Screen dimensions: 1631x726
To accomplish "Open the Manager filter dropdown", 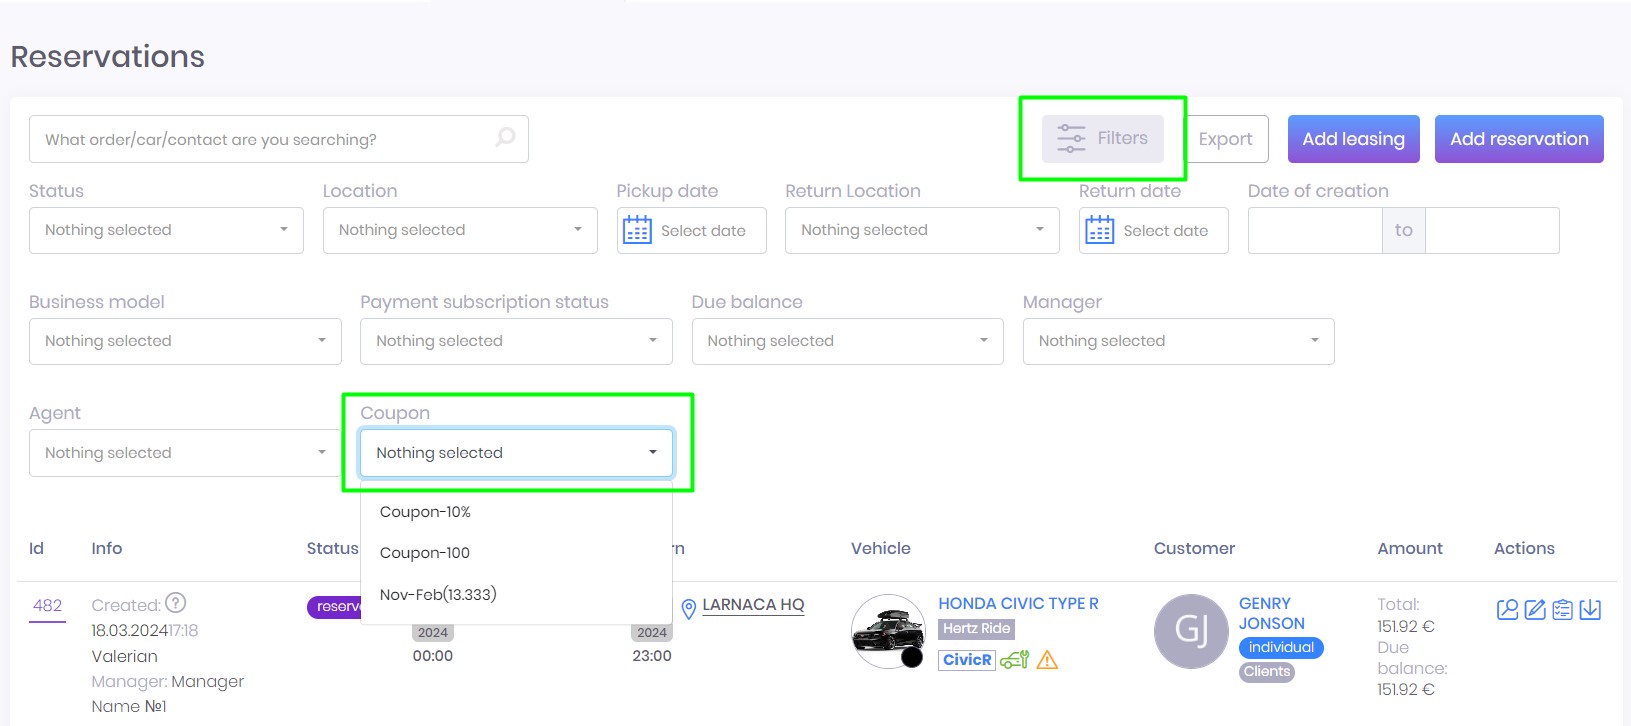I will coord(1178,341).
